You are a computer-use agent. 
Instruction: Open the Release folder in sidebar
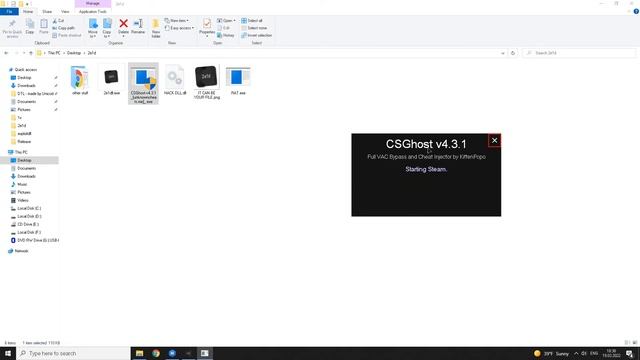click(24, 142)
